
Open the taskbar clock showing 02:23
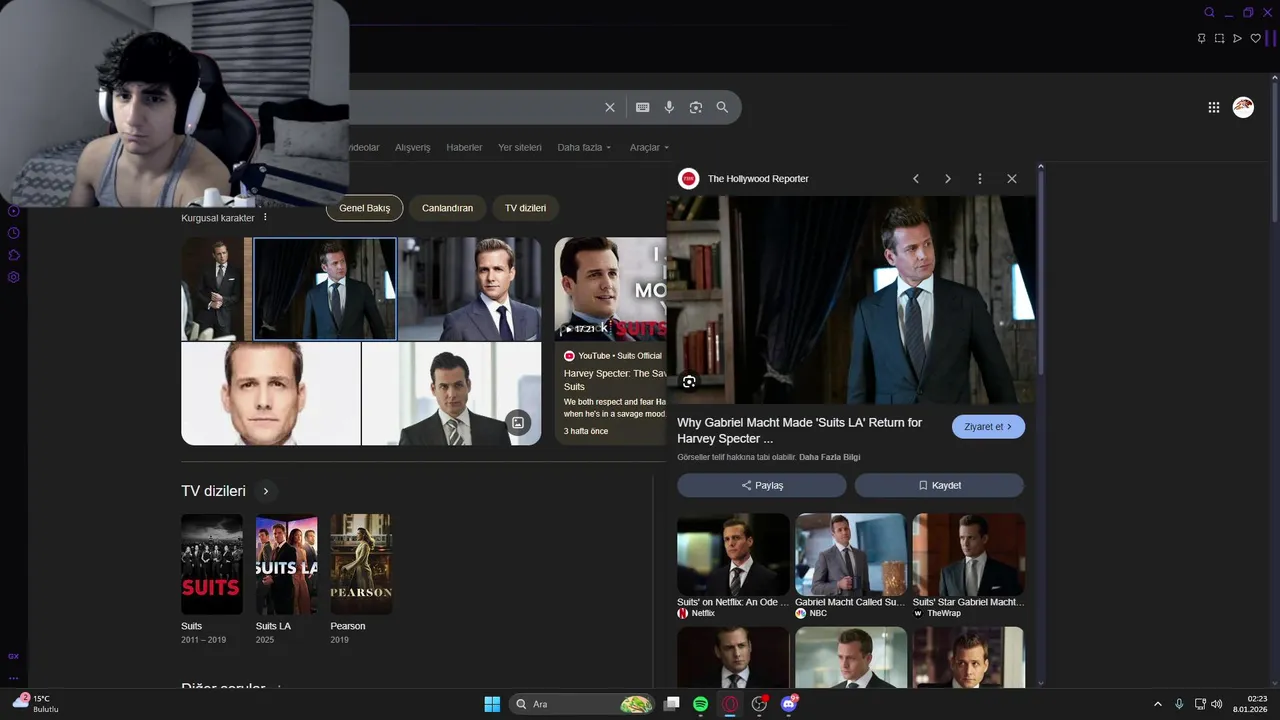1250,703
